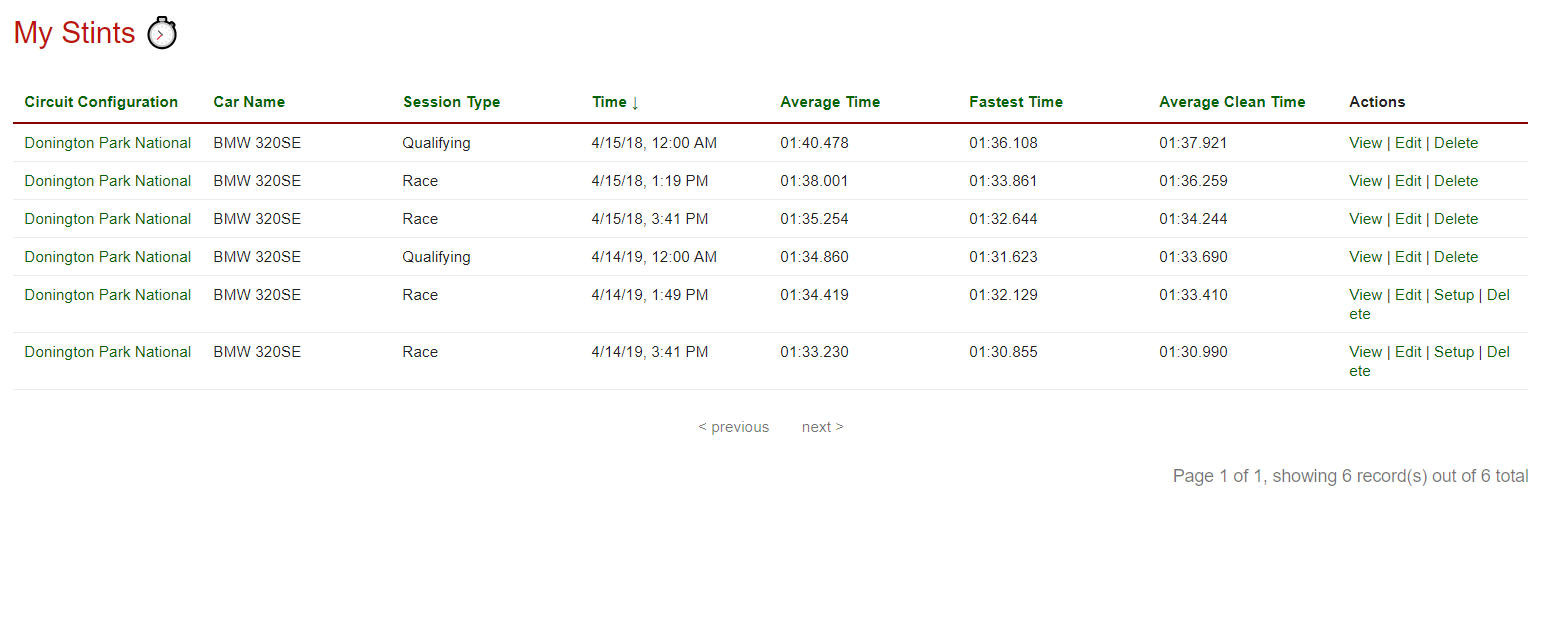The height and width of the screenshot is (623, 1557).
Task: Toggle Time column sort order
Action: (615, 102)
